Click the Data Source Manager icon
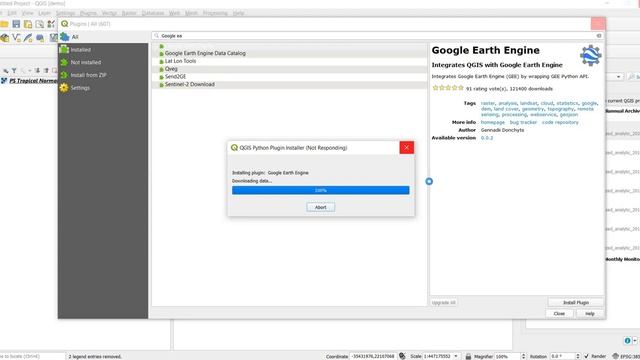Screen dimensions: 640x360 click(4, 38)
